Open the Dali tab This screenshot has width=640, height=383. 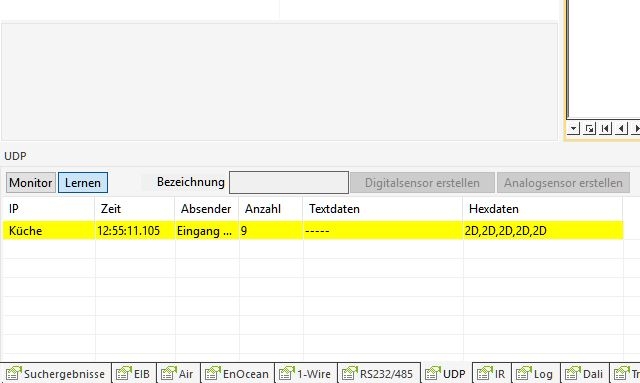(x=585, y=373)
